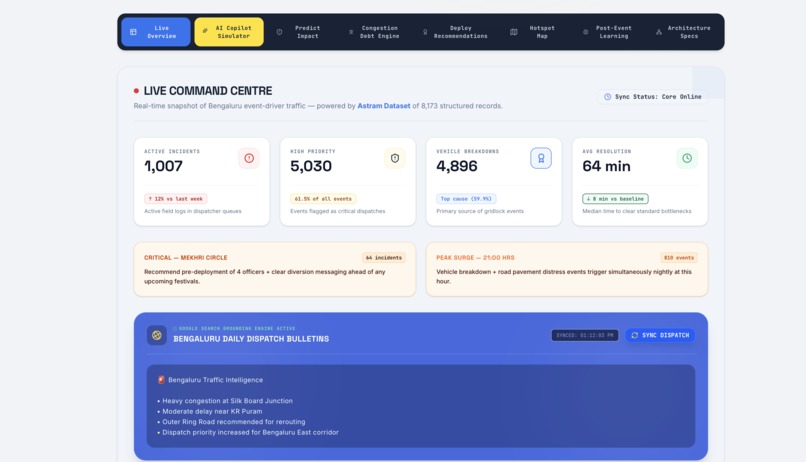The height and width of the screenshot is (462, 806).
Task: Click the Sync Status clock icon
Action: coord(608,97)
